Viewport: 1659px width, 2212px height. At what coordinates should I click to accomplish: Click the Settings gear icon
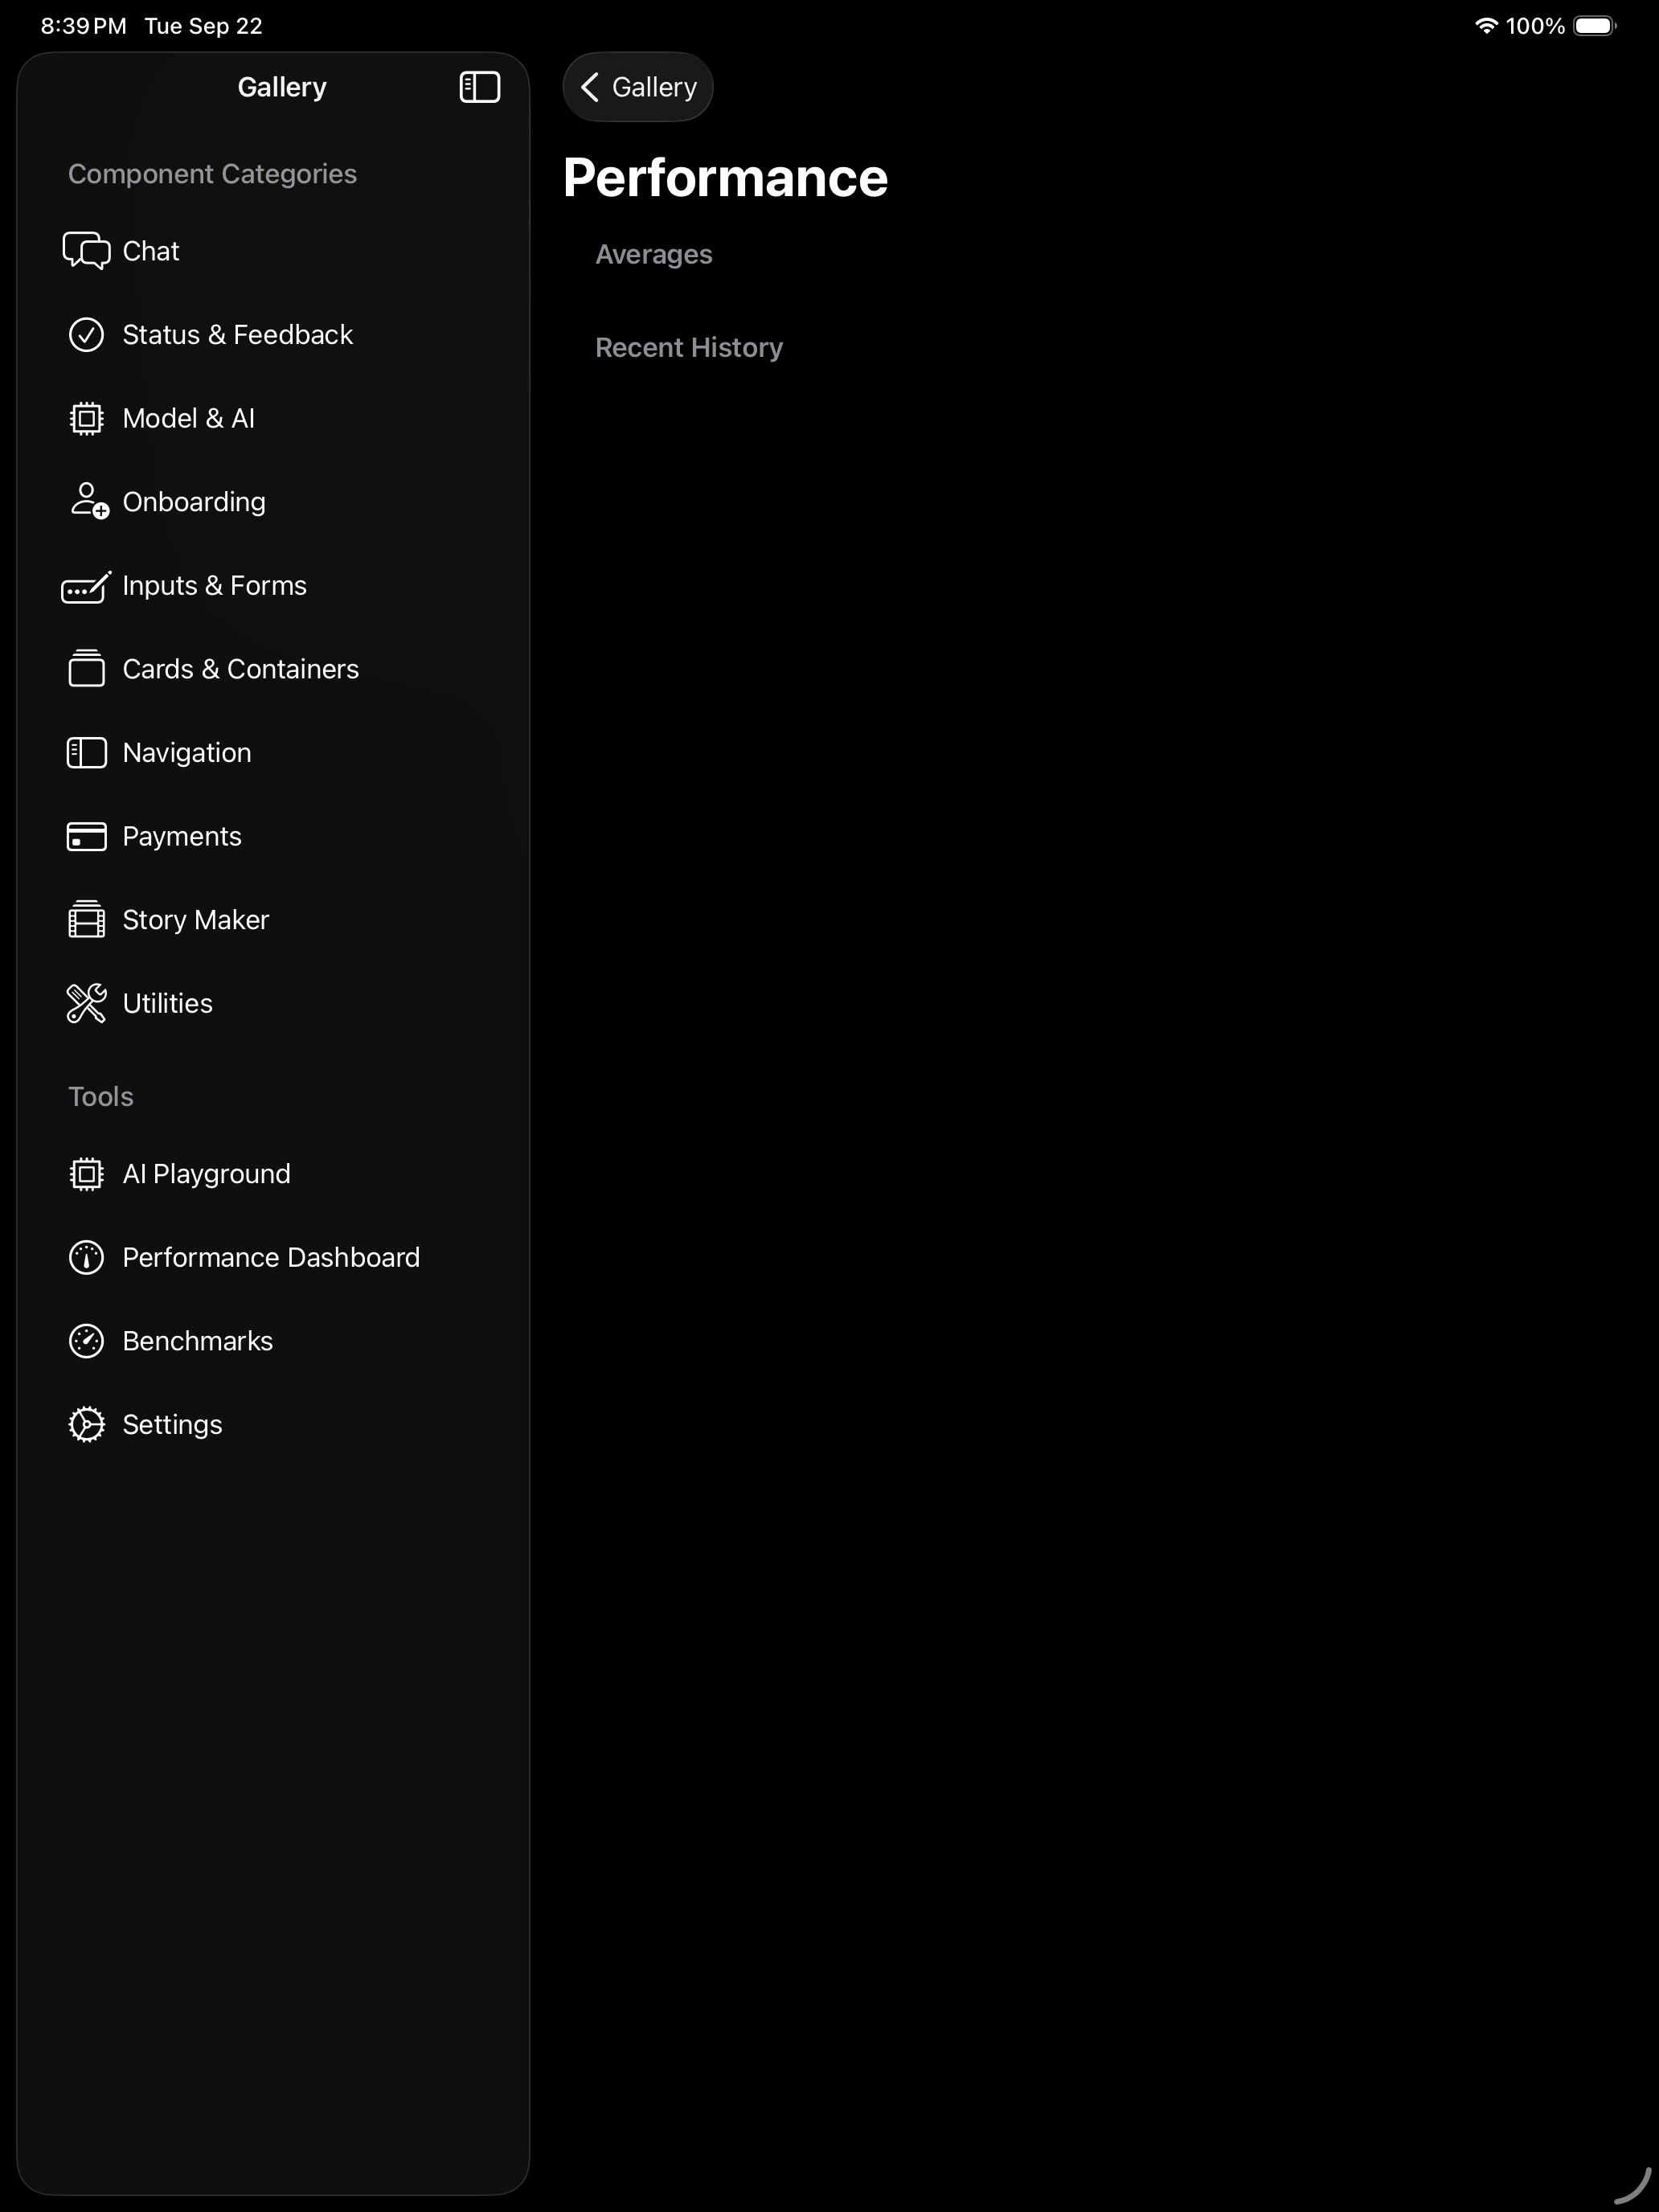[x=86, y=1425]
